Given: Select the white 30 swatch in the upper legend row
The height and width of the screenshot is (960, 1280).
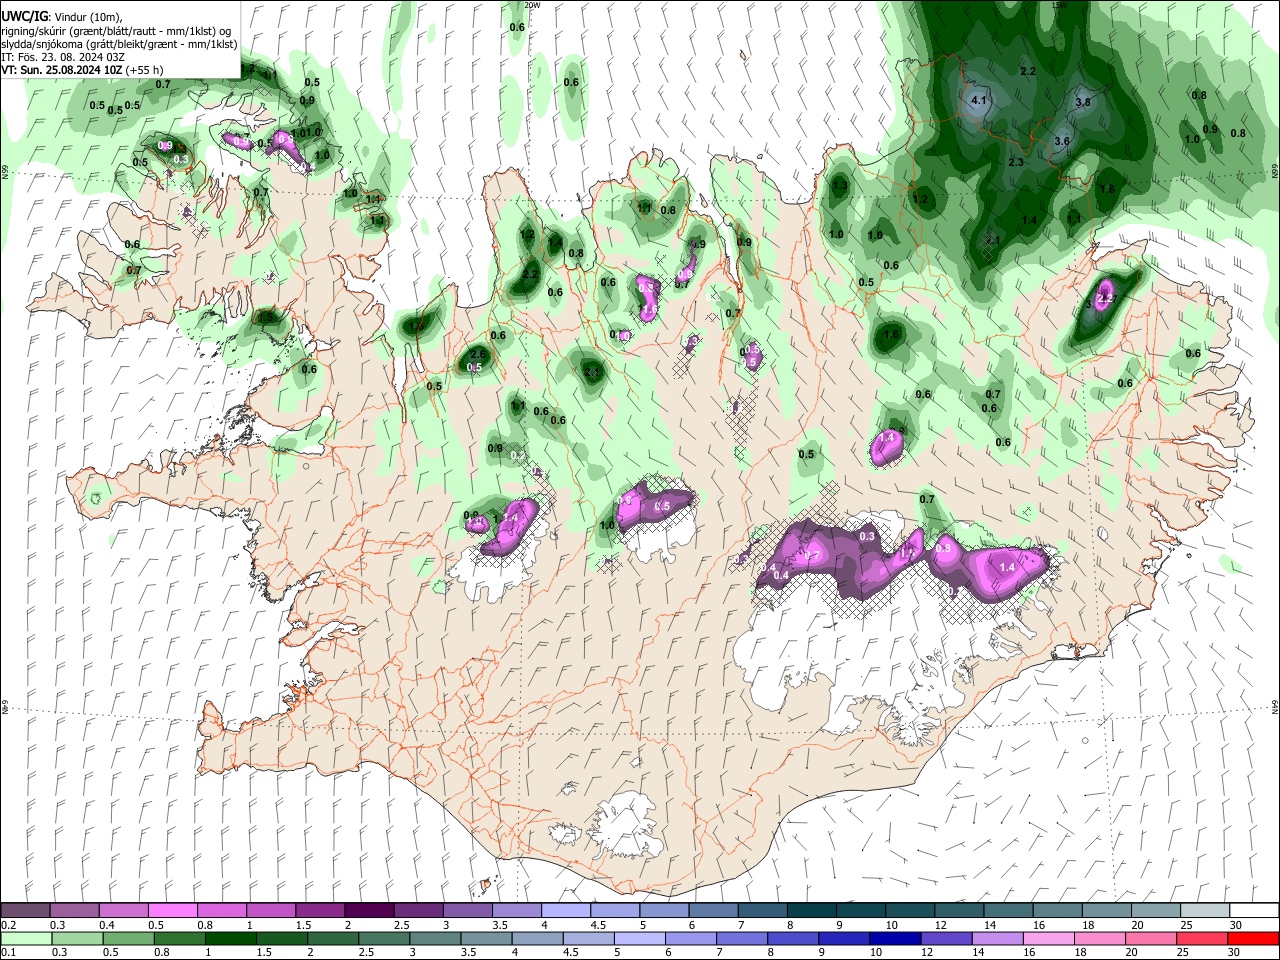Looking at the screenshot, I should click(1254, 911).
